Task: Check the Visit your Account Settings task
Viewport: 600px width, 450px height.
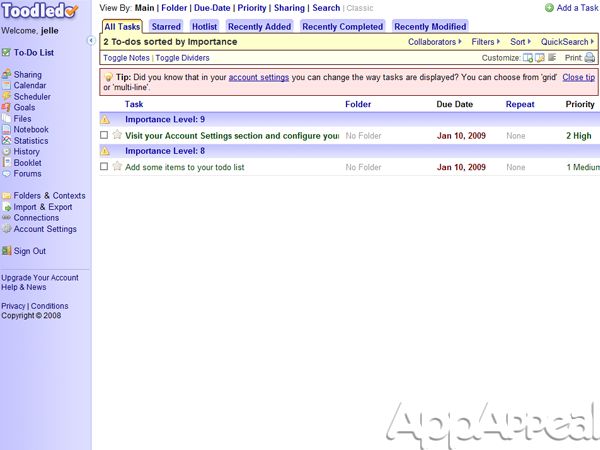Action: 104,135
